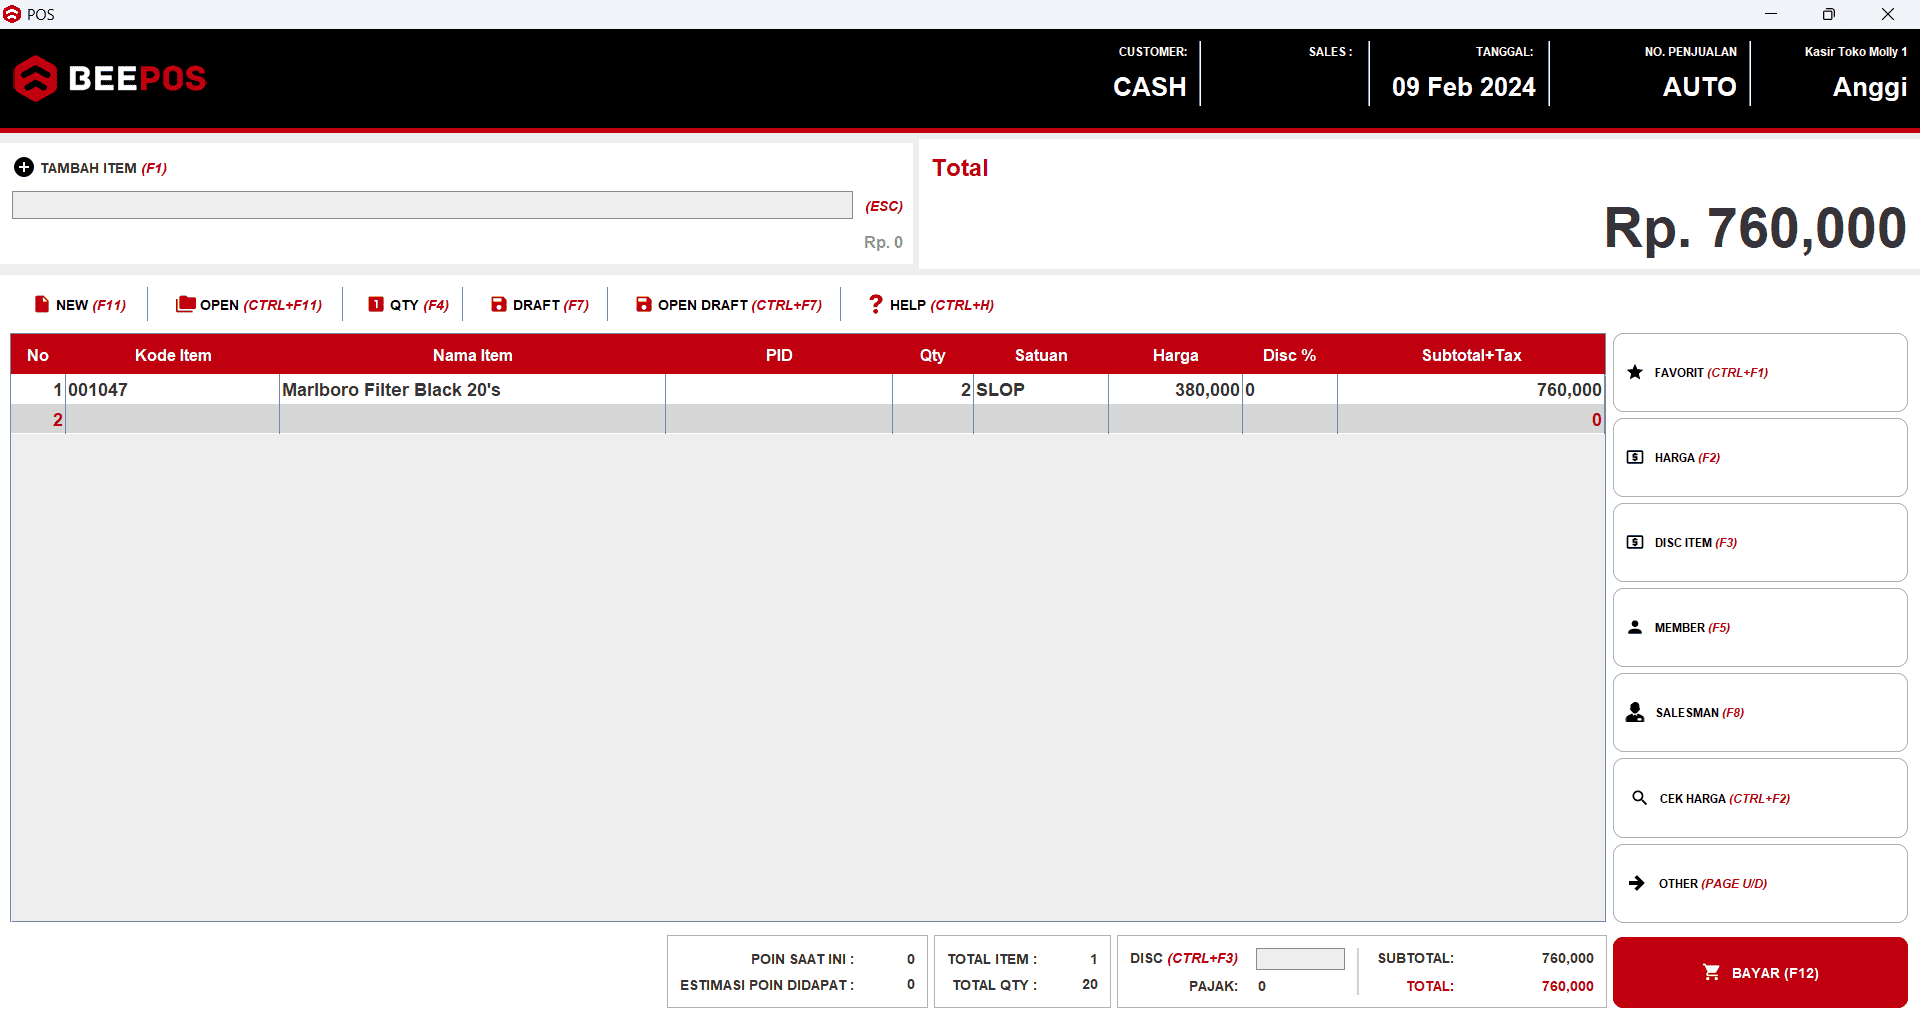Click the DISC ITEM (F3) button

point(1760,542)
